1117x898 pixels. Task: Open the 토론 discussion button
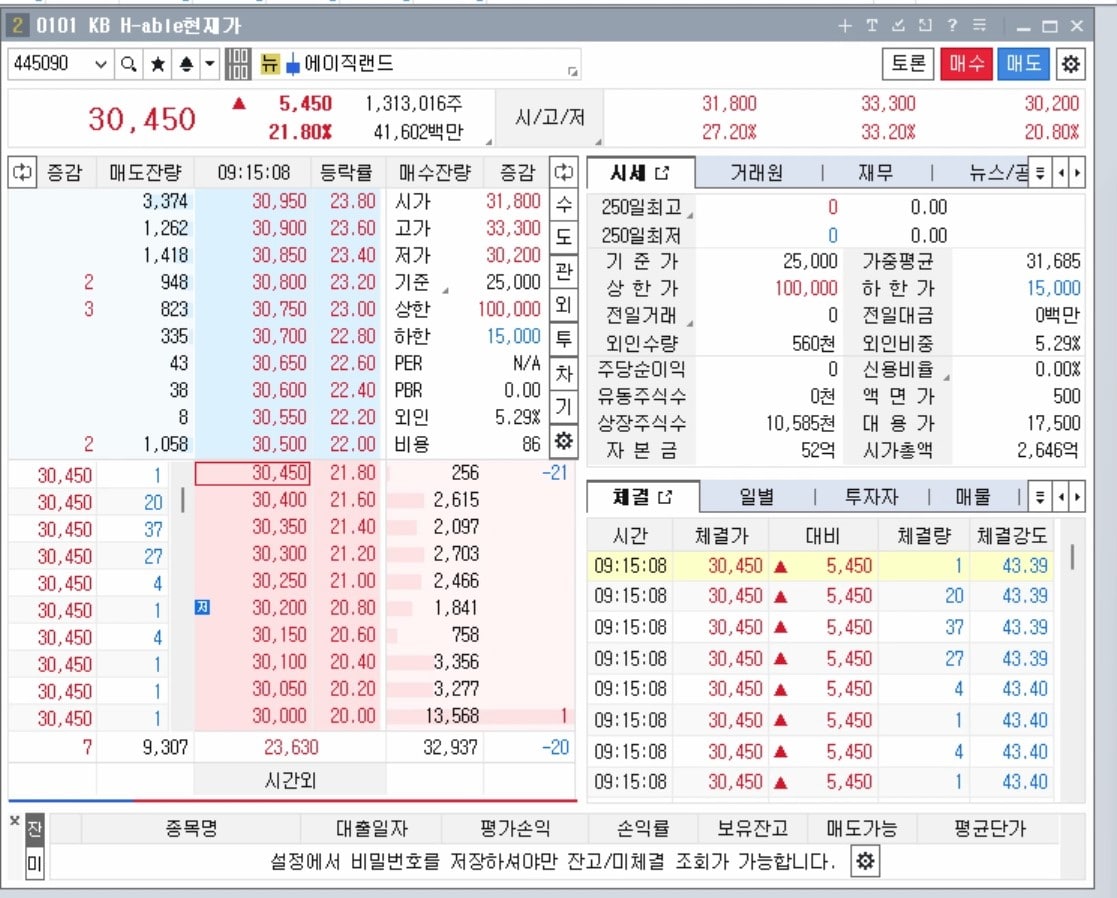point(908,64)
